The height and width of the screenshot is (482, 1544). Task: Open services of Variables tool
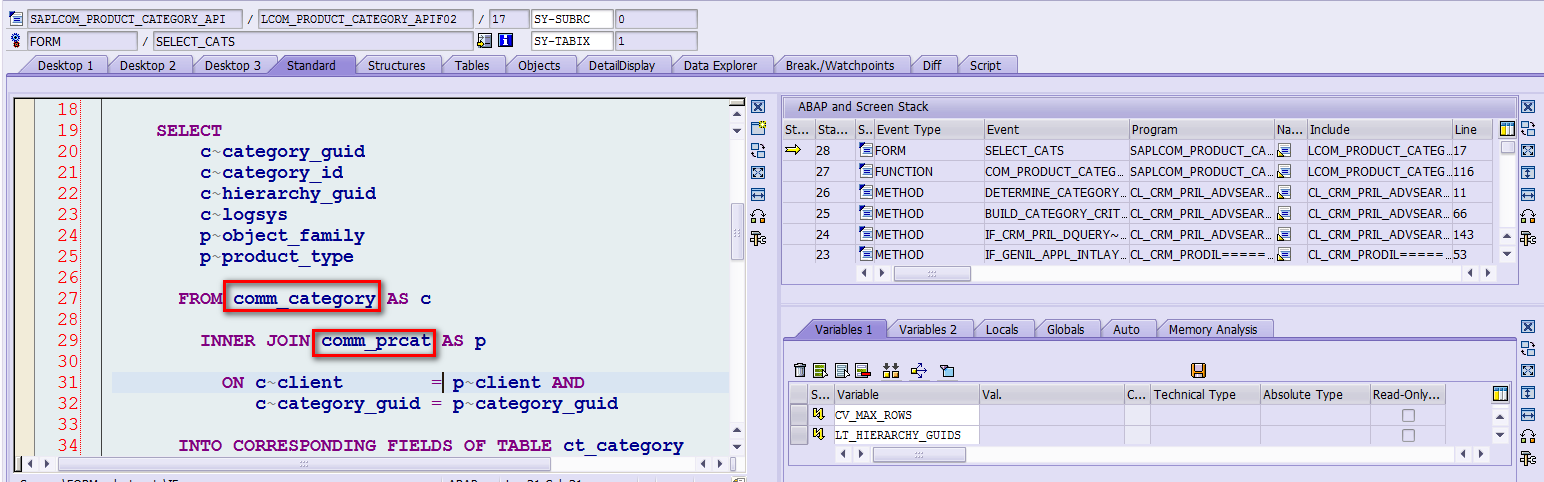pyautogui.click(x=1527, y=436)
